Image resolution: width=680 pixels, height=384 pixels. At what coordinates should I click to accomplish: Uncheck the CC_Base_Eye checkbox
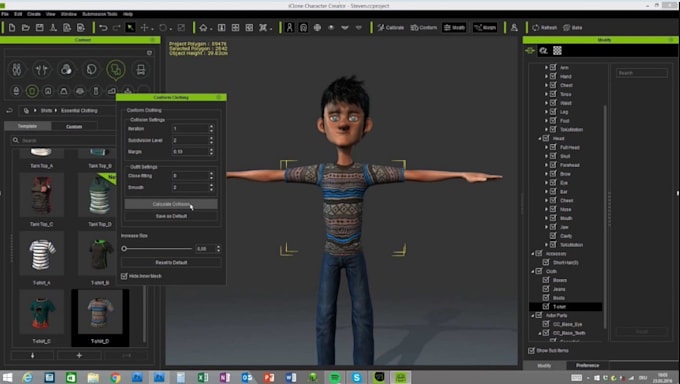(546, 324)
